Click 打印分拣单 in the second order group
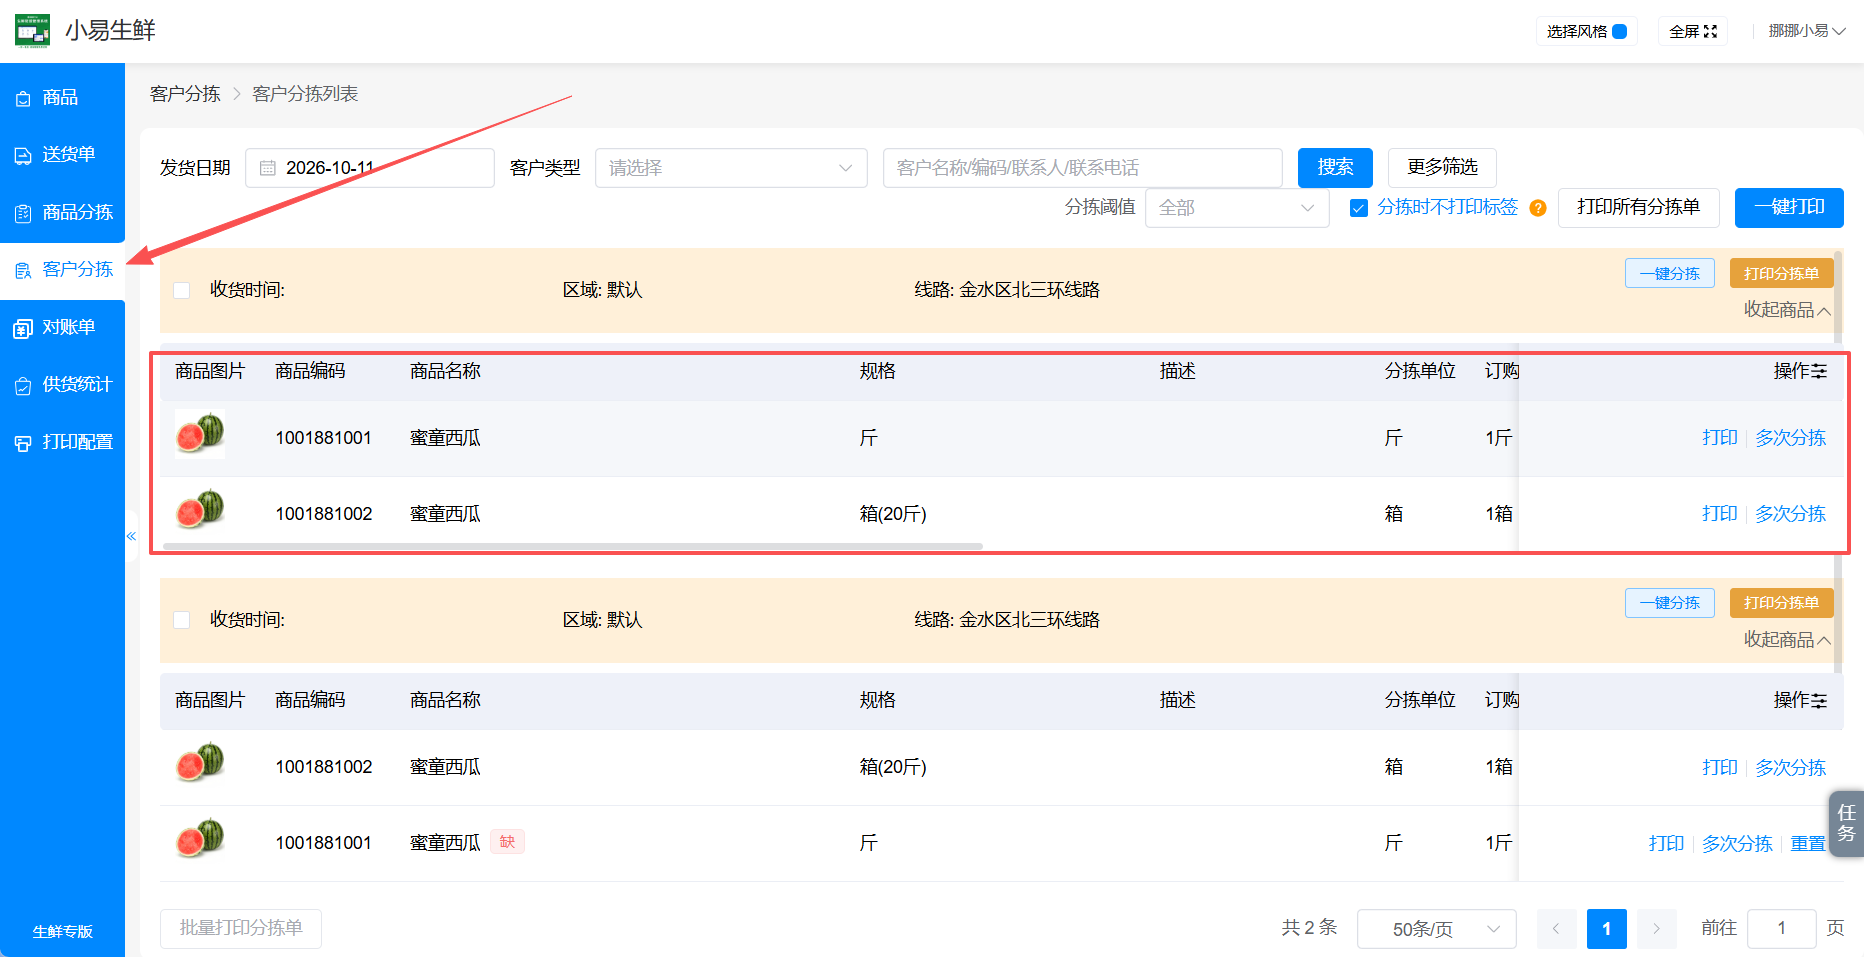Image resolution: width=1864 pixels, height=957 pixels. click(x=1781, y=602)
